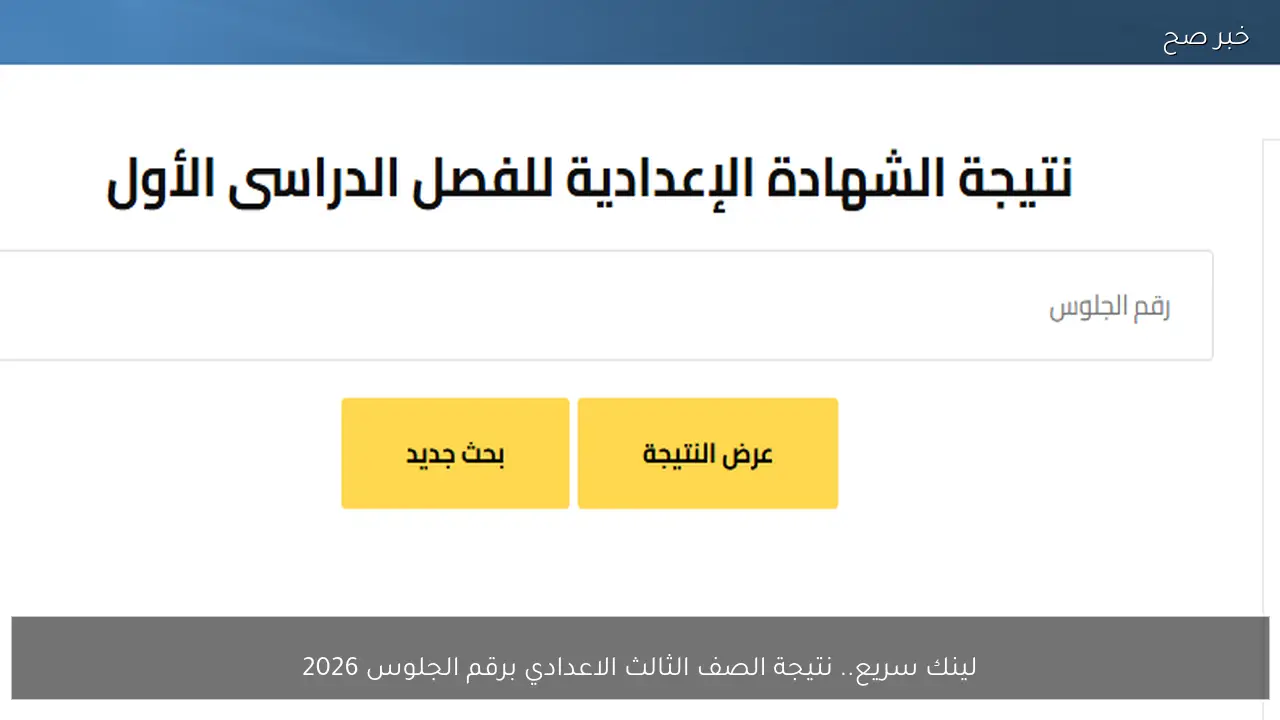Screen dimensions: 1280x720
Task: Click the left yellow button بحث جديد
Action: tap(455, 453)
